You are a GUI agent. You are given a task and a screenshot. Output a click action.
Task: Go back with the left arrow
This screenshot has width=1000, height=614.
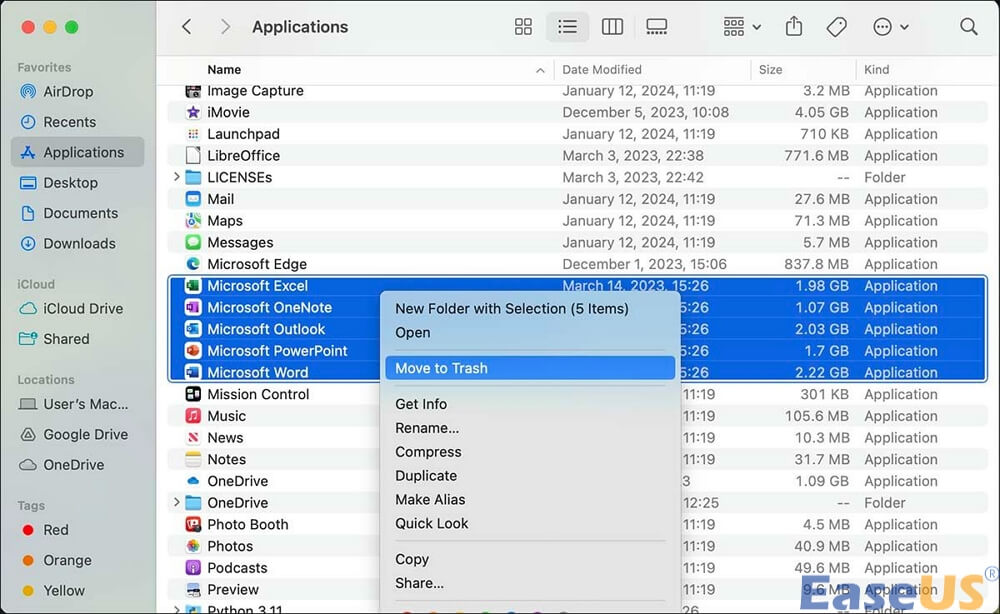pos(187,27)
